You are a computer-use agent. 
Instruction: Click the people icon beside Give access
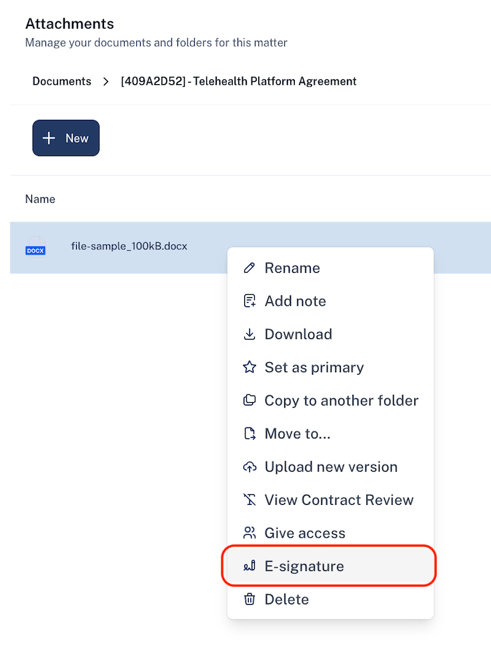(x=249, y=533)
